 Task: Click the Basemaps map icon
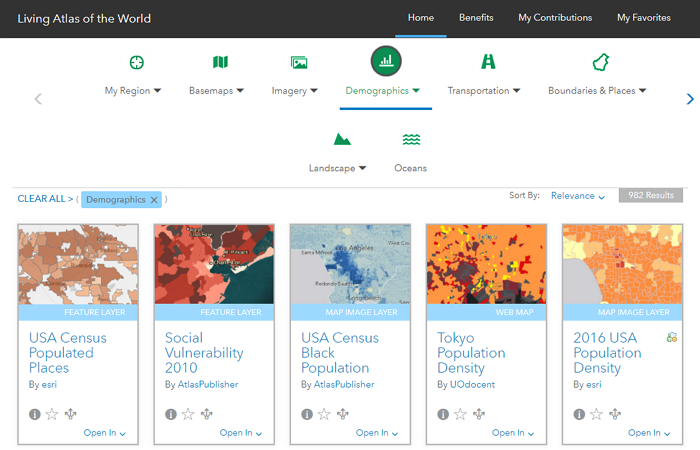220,62
